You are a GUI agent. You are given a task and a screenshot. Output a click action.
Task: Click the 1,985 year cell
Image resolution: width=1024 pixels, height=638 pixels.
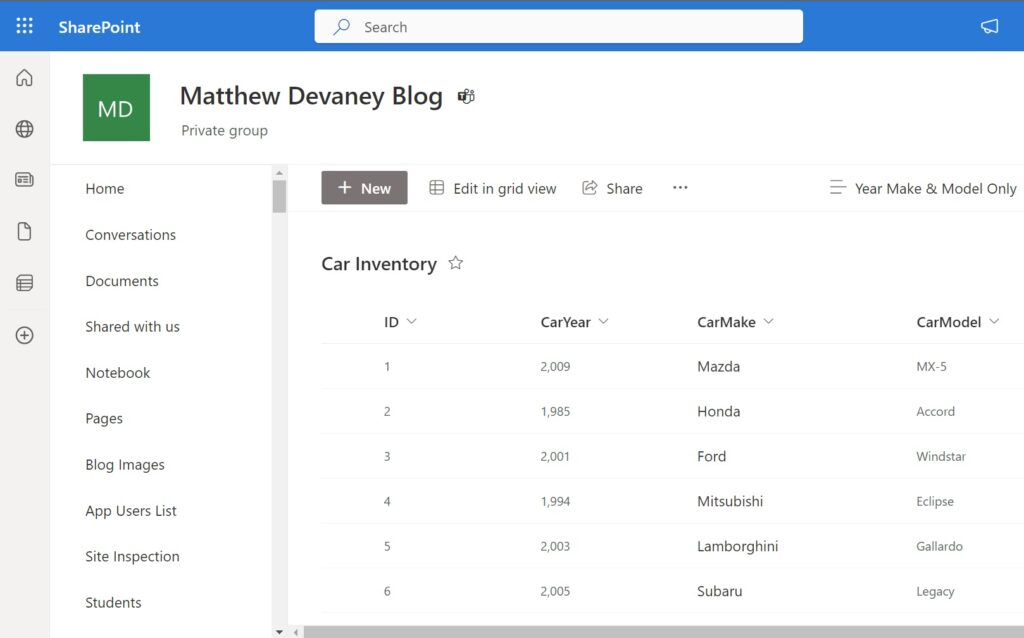pyautogui.click(x=555, y=411)
